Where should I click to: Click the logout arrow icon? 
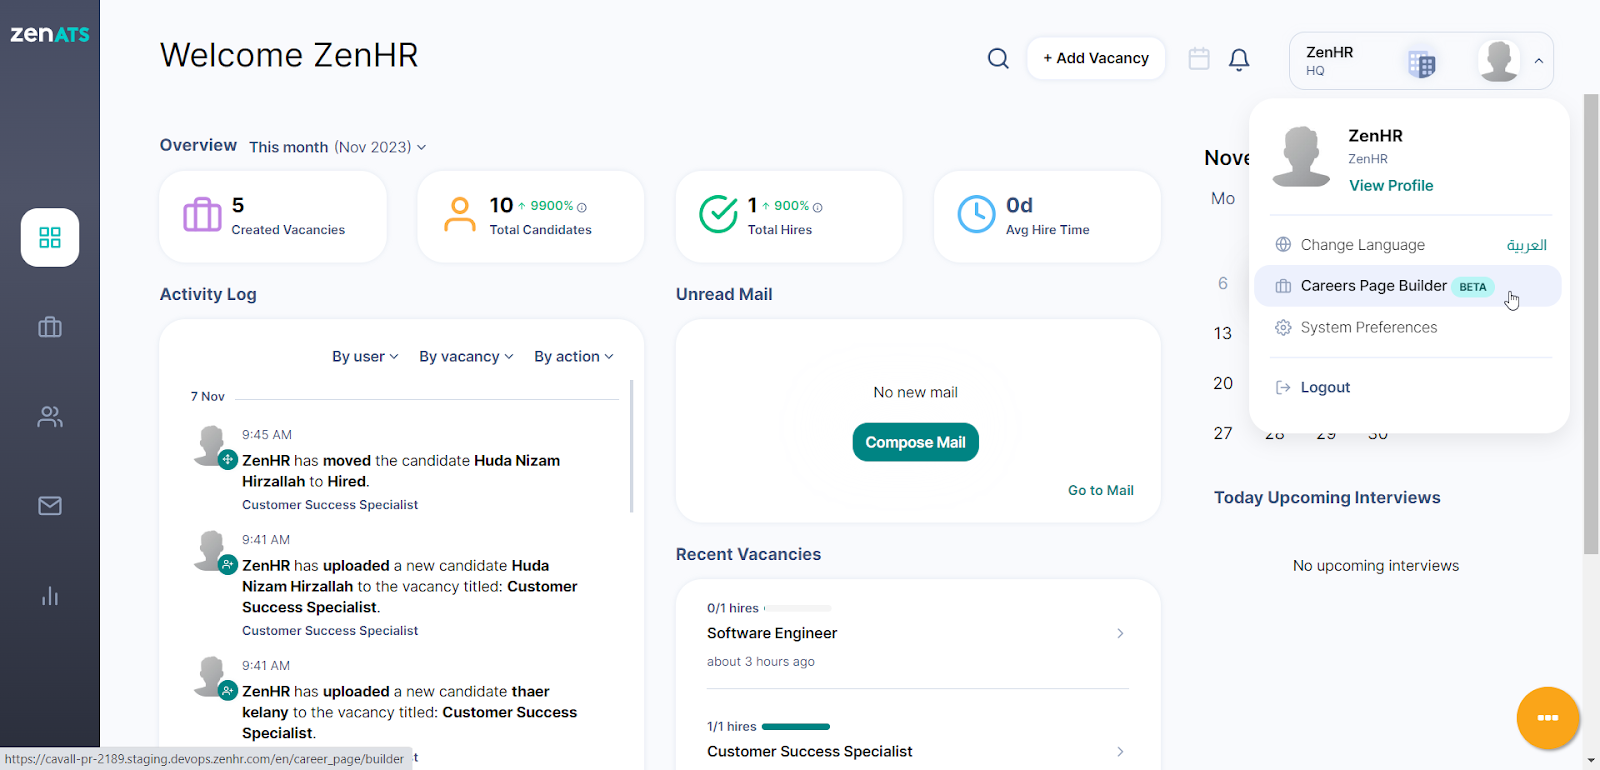point(1283,387)
